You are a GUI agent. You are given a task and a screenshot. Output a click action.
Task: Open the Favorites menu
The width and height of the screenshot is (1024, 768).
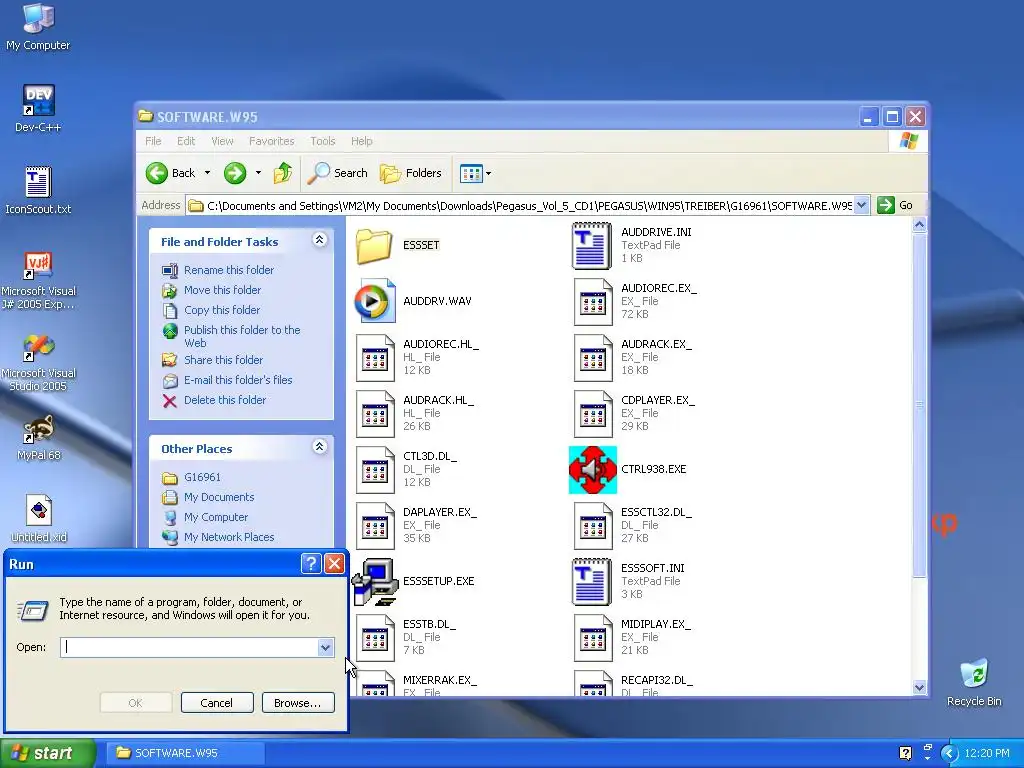click(272, 141)
